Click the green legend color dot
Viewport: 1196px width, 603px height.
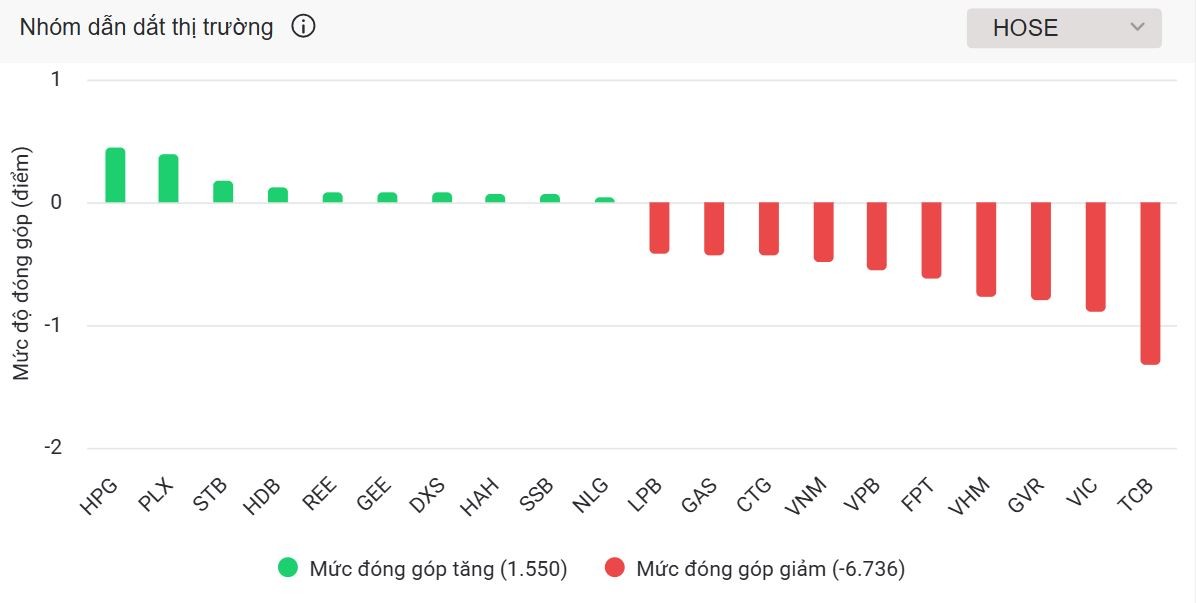pos(288,569)
